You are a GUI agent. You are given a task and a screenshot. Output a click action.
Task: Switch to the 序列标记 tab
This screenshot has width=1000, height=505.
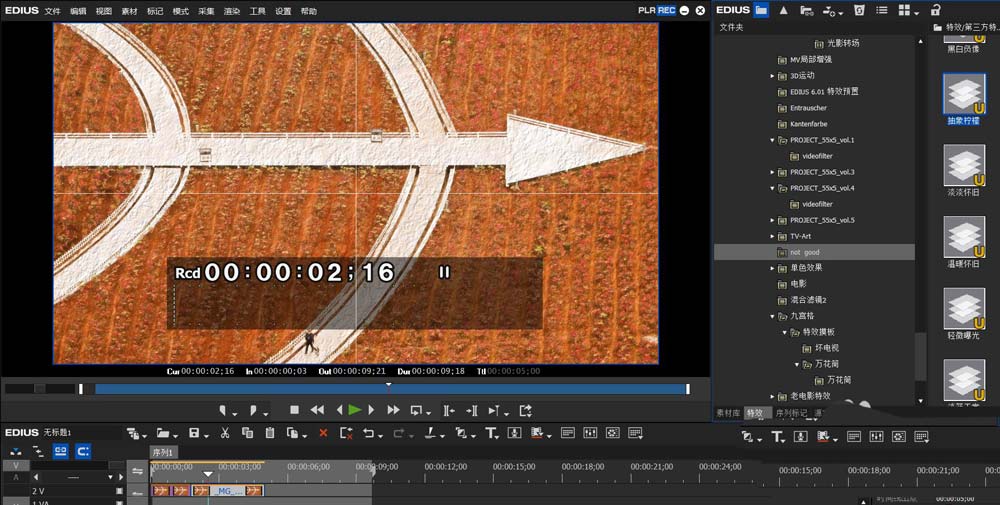[791, 413]
